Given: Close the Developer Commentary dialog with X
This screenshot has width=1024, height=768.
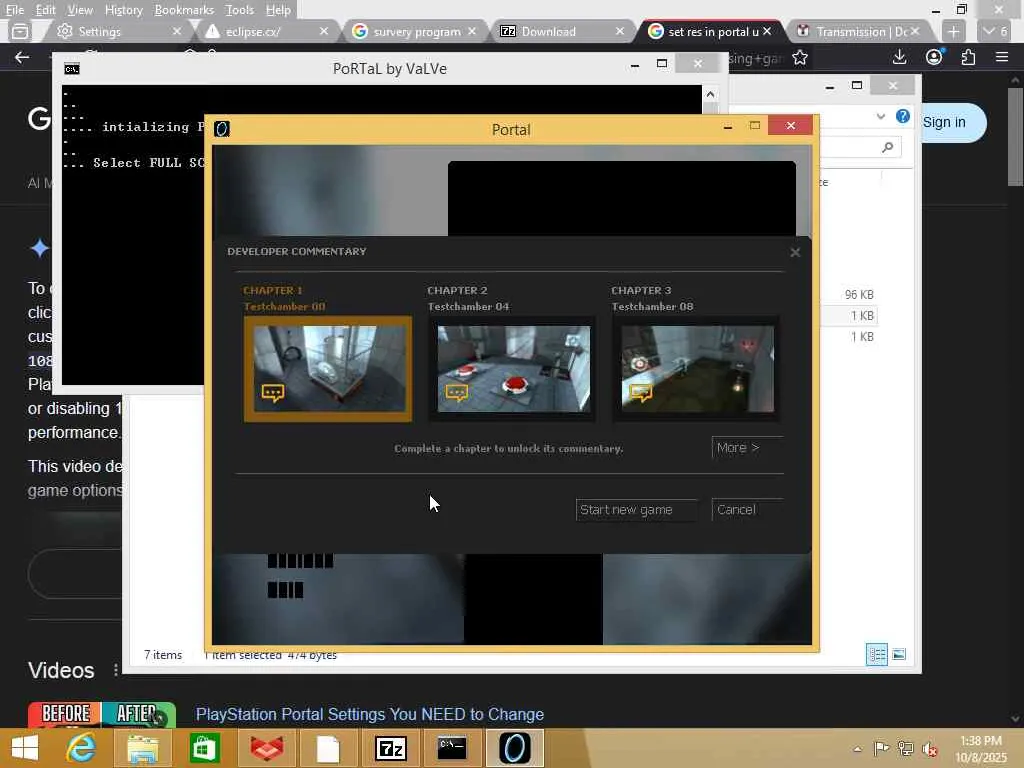Looking at the screenshot, I should (795, 252).
